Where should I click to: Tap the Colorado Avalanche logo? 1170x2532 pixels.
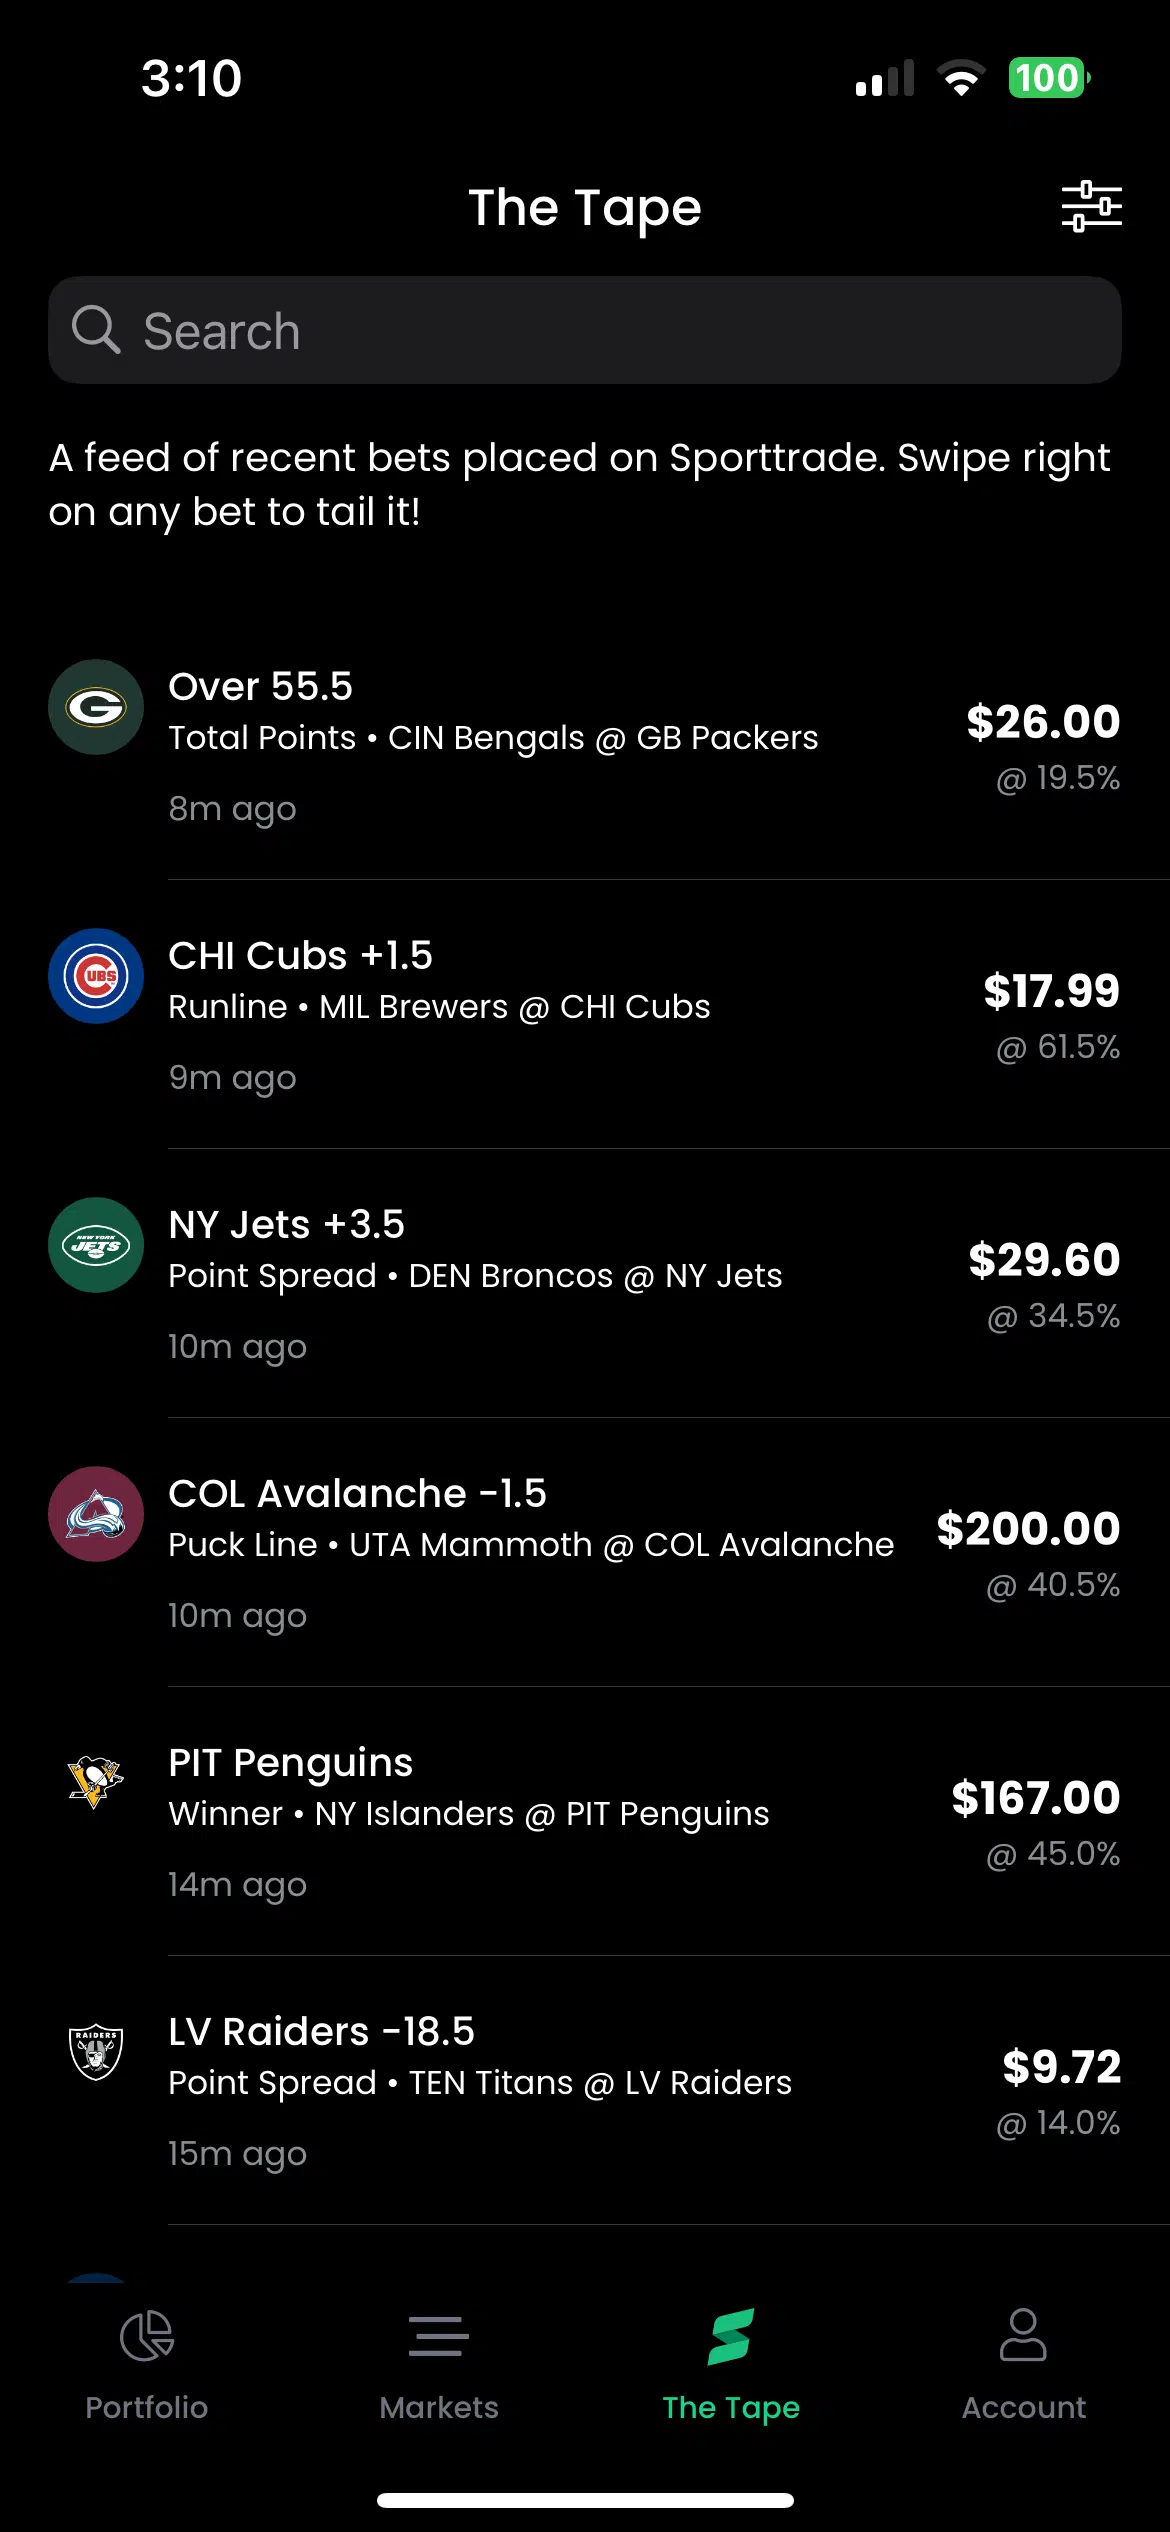(x=96, y=1514)
